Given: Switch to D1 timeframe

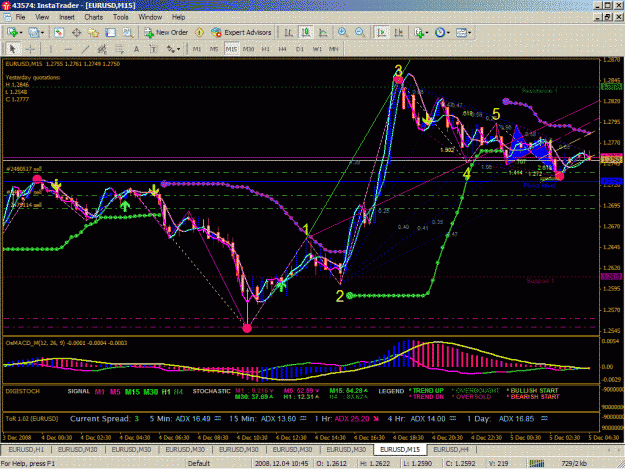Looking at the screenshot, I should coord(300,49).
